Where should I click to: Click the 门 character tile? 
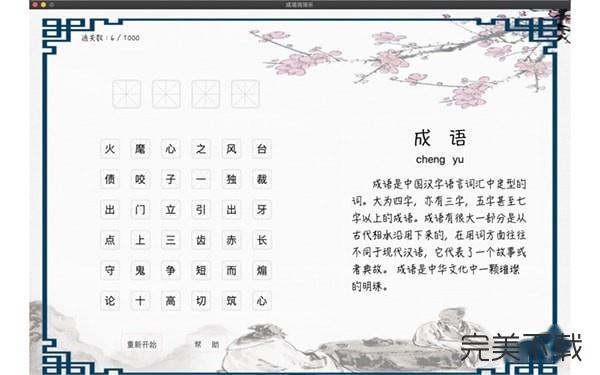pyautogui.click(x=140, y=210)
